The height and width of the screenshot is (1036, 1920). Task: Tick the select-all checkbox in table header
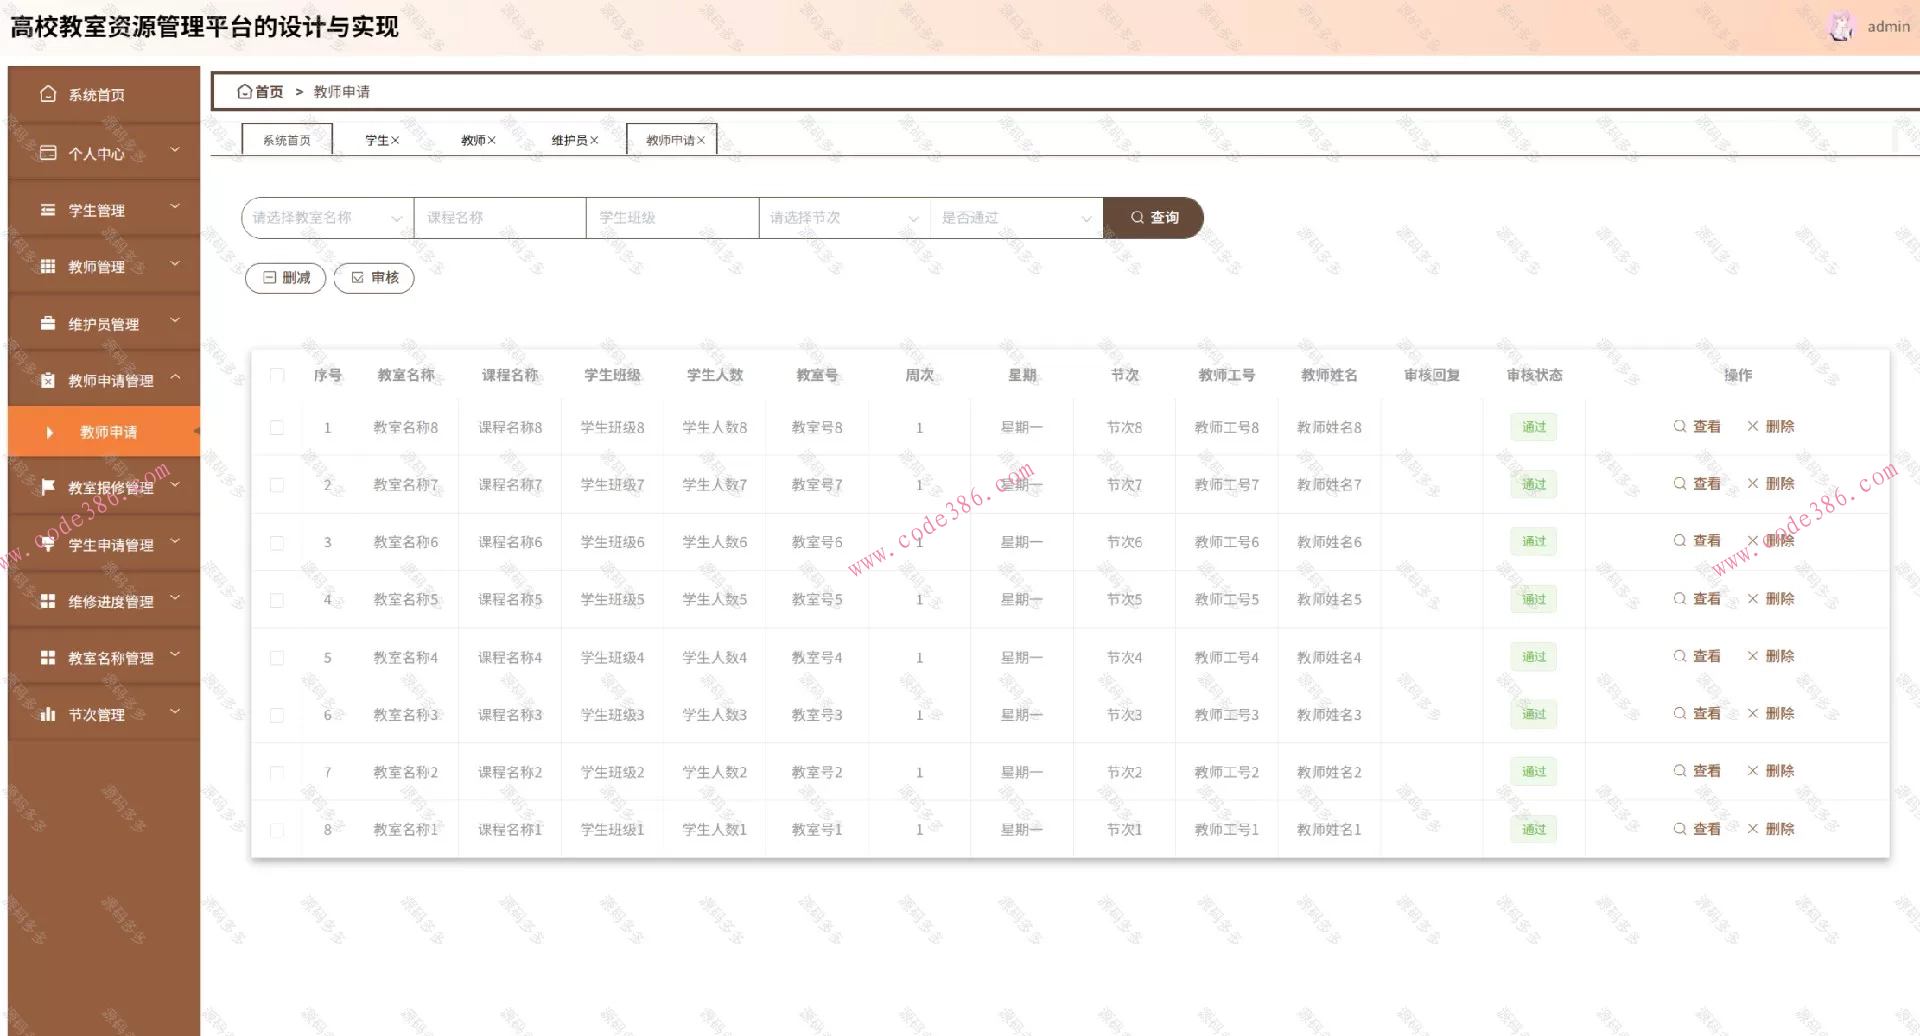click(277, 376)
